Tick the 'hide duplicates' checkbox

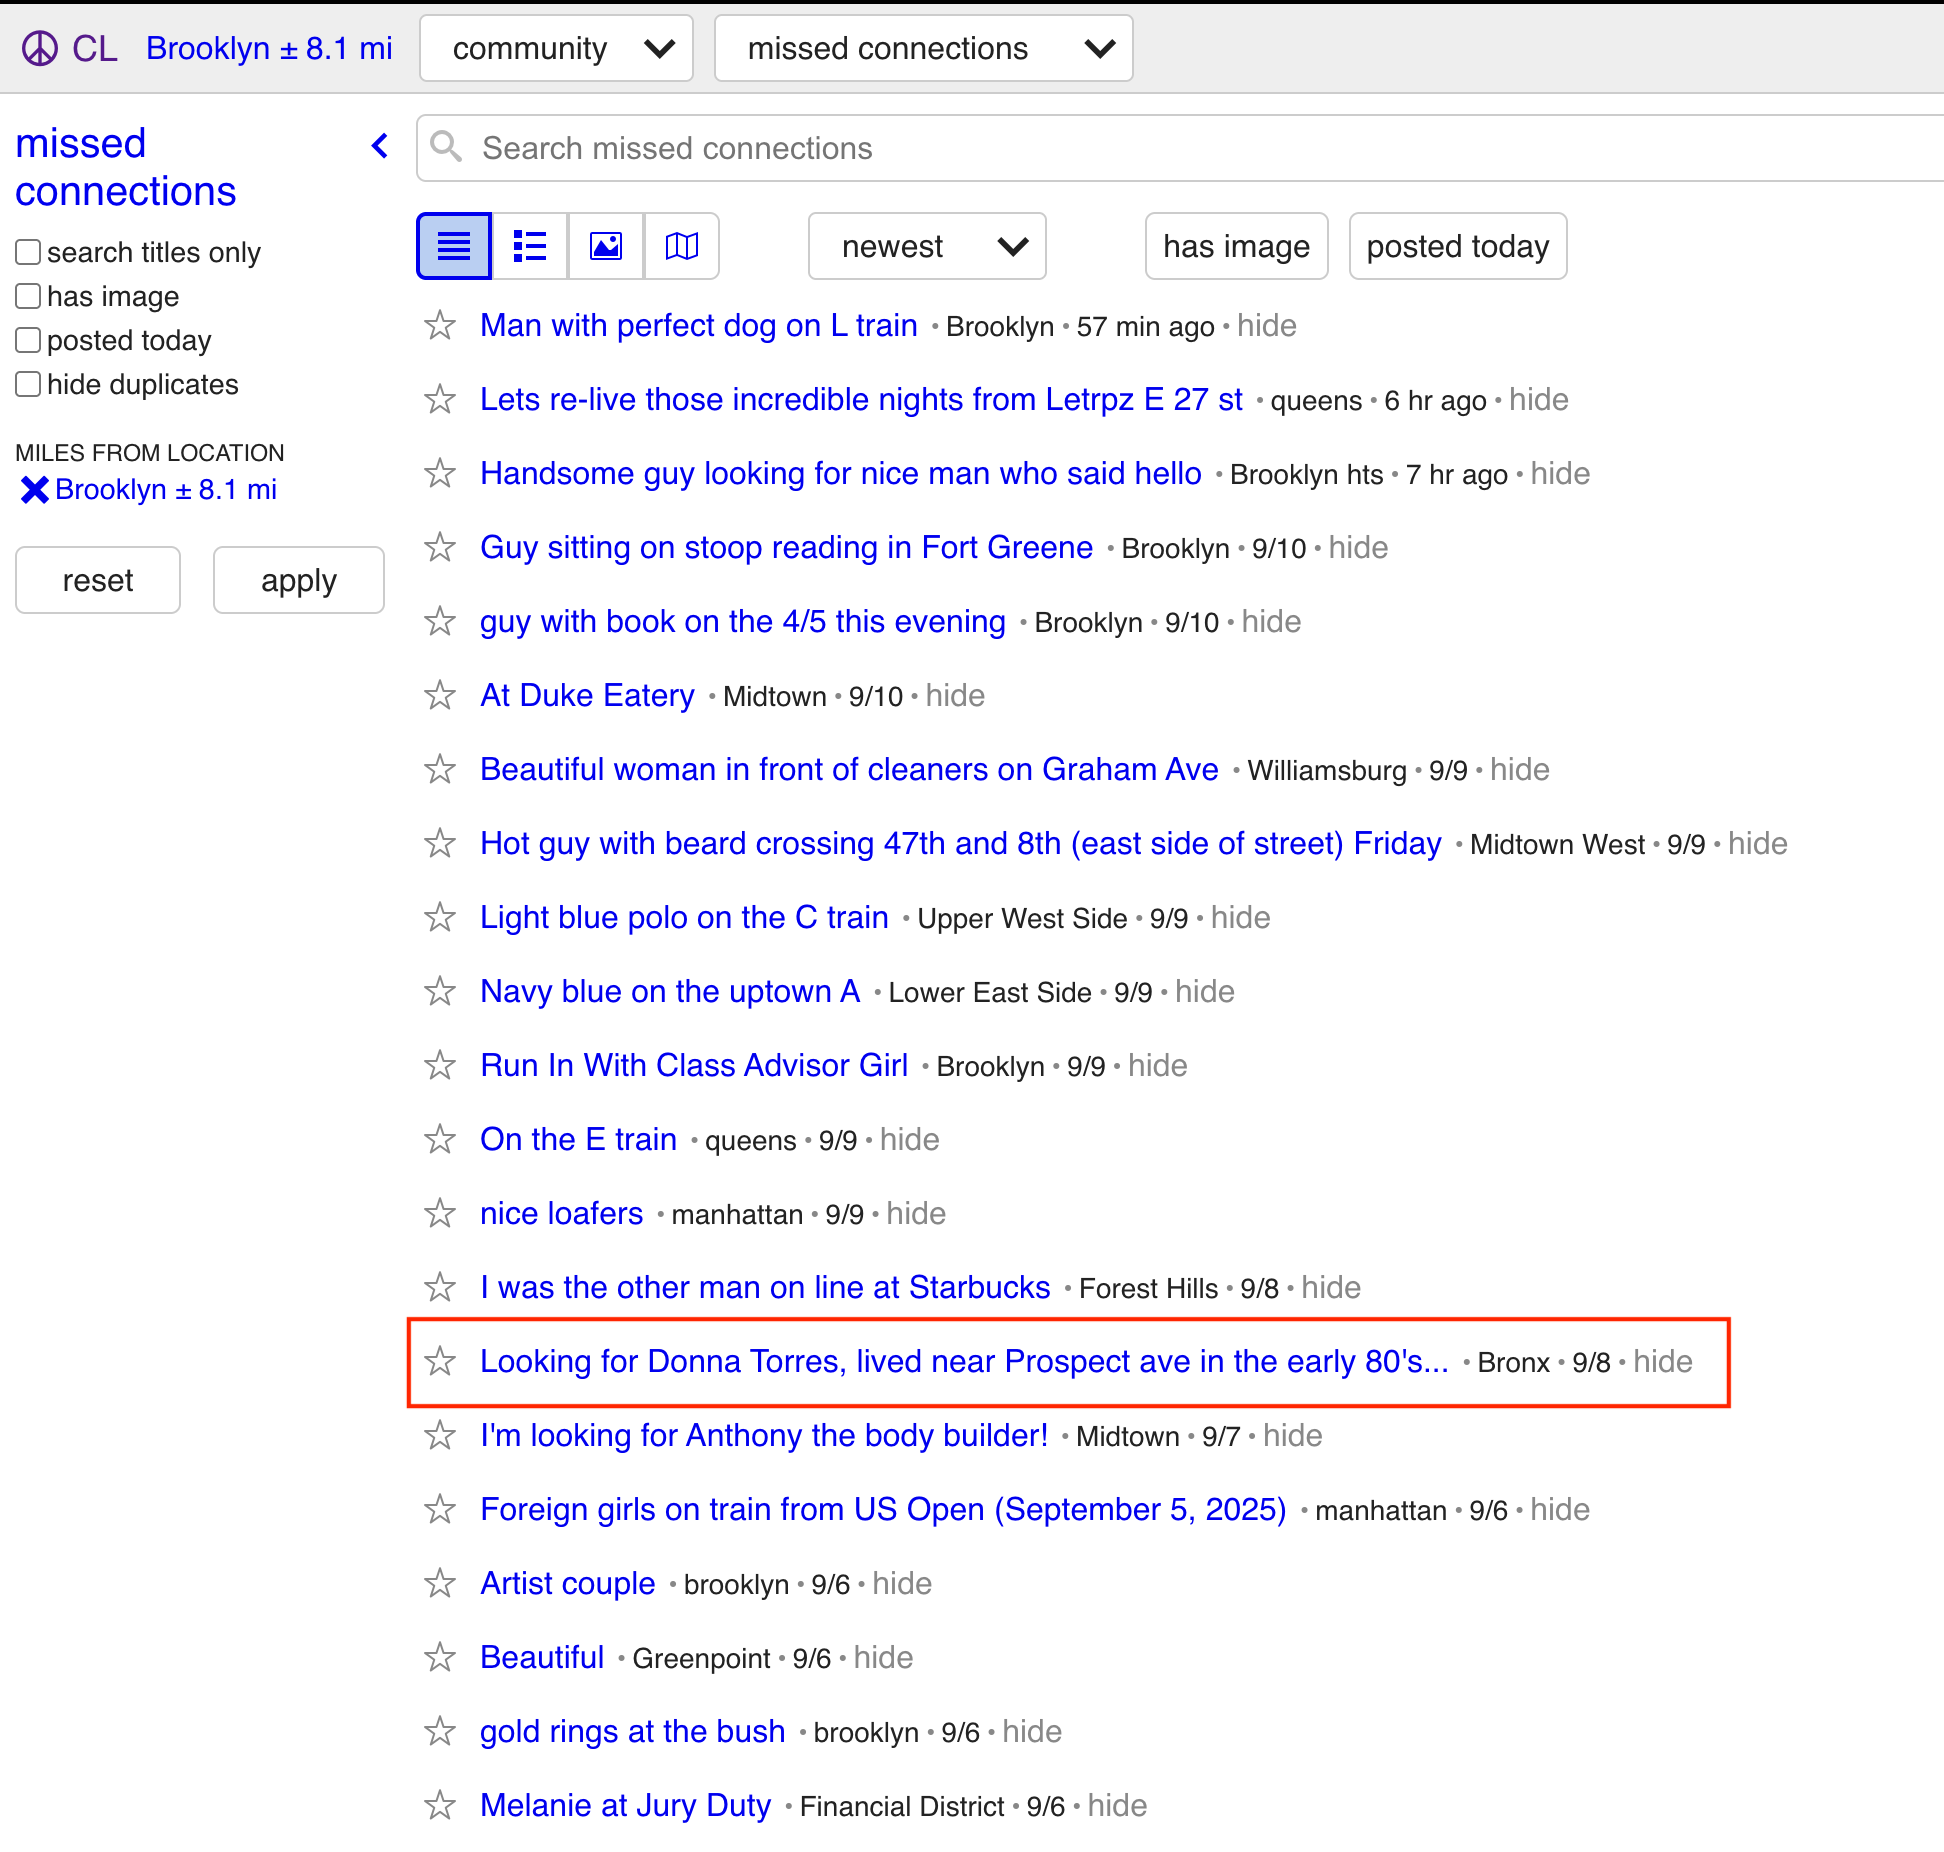pos(28,384)
